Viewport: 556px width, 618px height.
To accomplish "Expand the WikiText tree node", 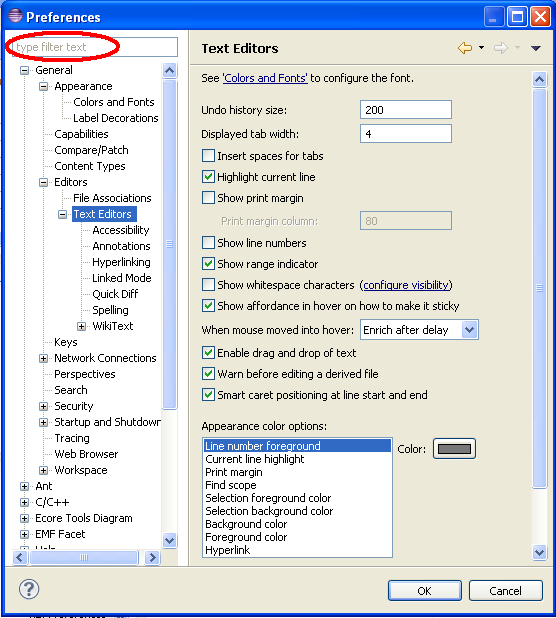I will (82, 326).
